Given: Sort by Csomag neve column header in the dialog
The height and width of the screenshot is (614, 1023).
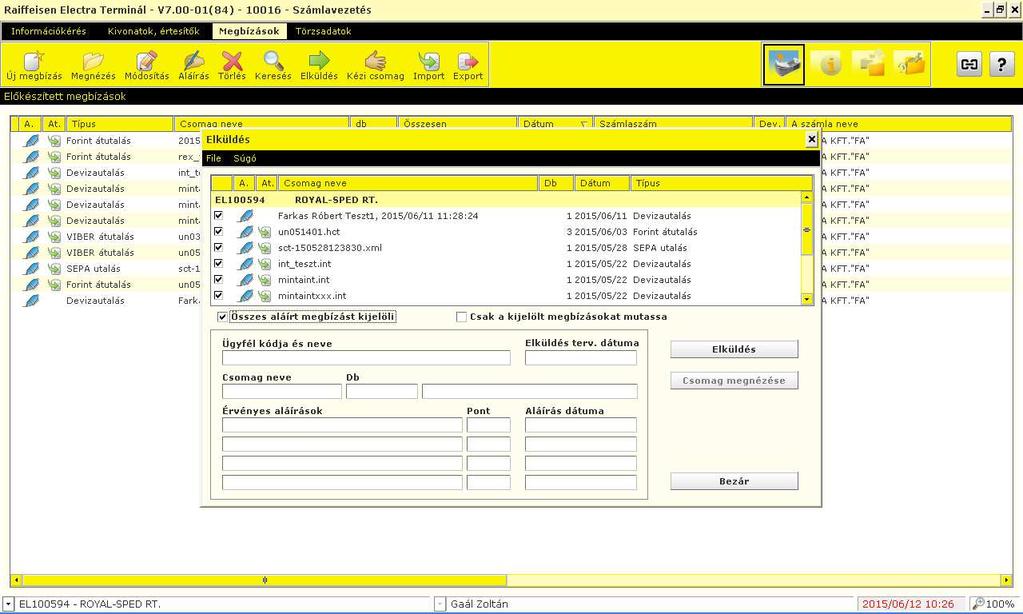Looking at the screenshot, I should [x=408, y=183].
